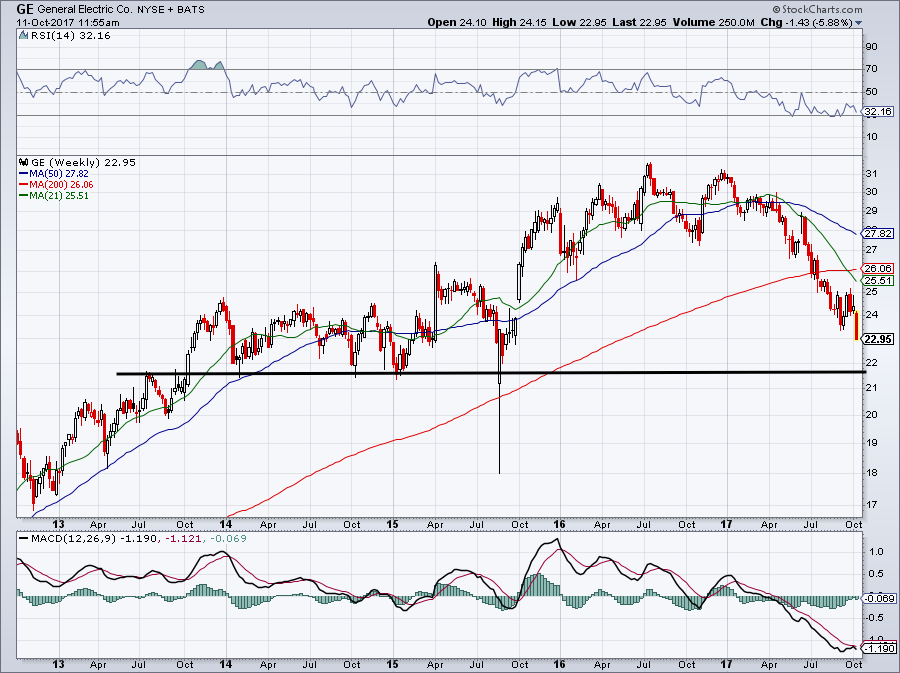This screenshot has height=673, width=900.
Task: Click the NYSE + BATS exchange label
Action: coord(171,10)
